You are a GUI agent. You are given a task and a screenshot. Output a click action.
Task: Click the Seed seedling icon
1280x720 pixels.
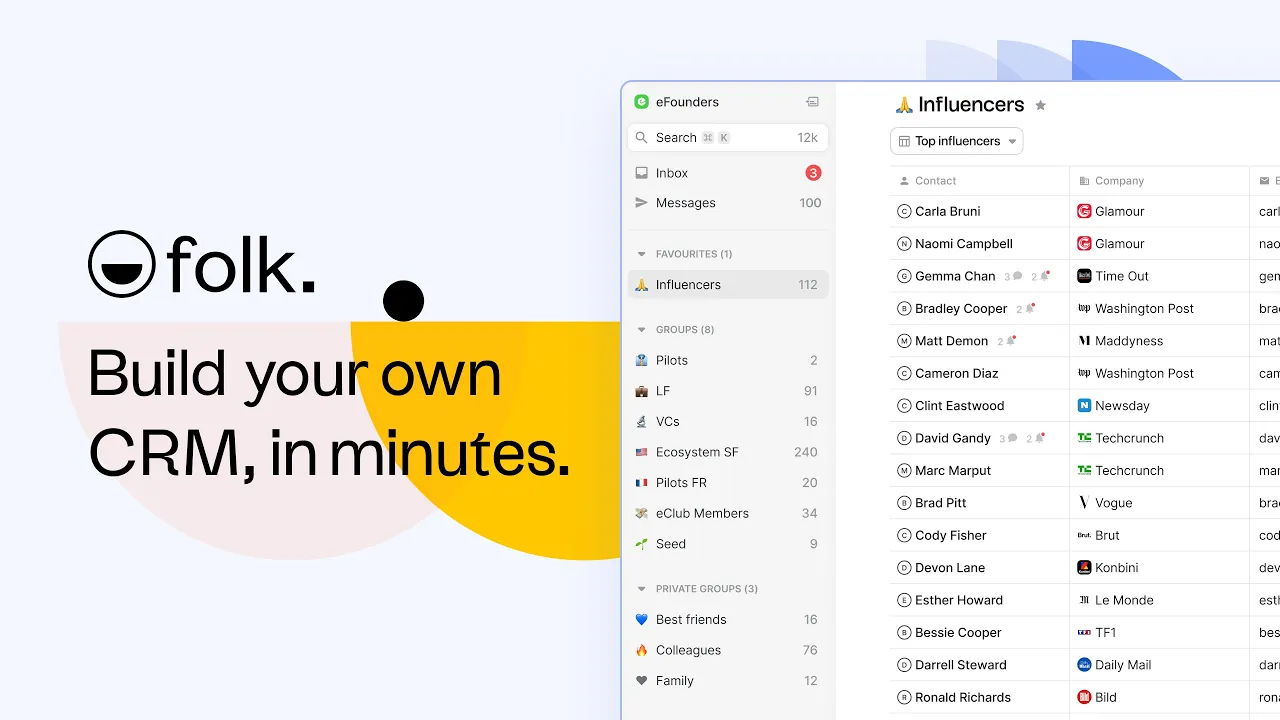click(642, 544)
